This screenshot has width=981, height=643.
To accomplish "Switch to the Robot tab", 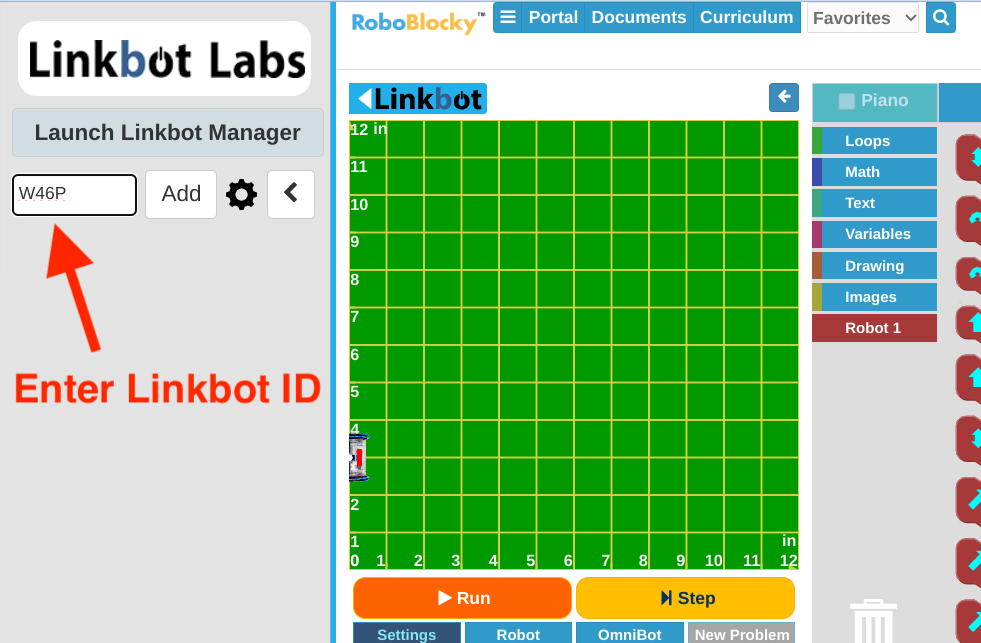I will [x=518, y=633].
